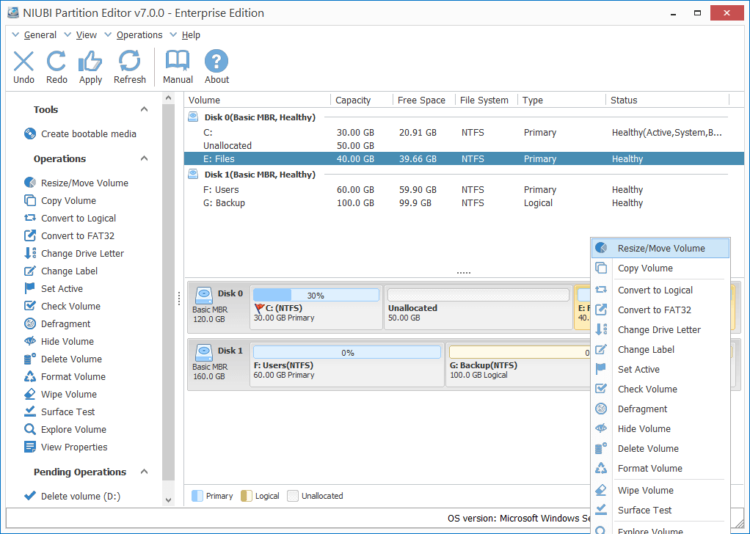
Task: Click the Disk 1 drive icon in disk map
Action: [204, 353]
